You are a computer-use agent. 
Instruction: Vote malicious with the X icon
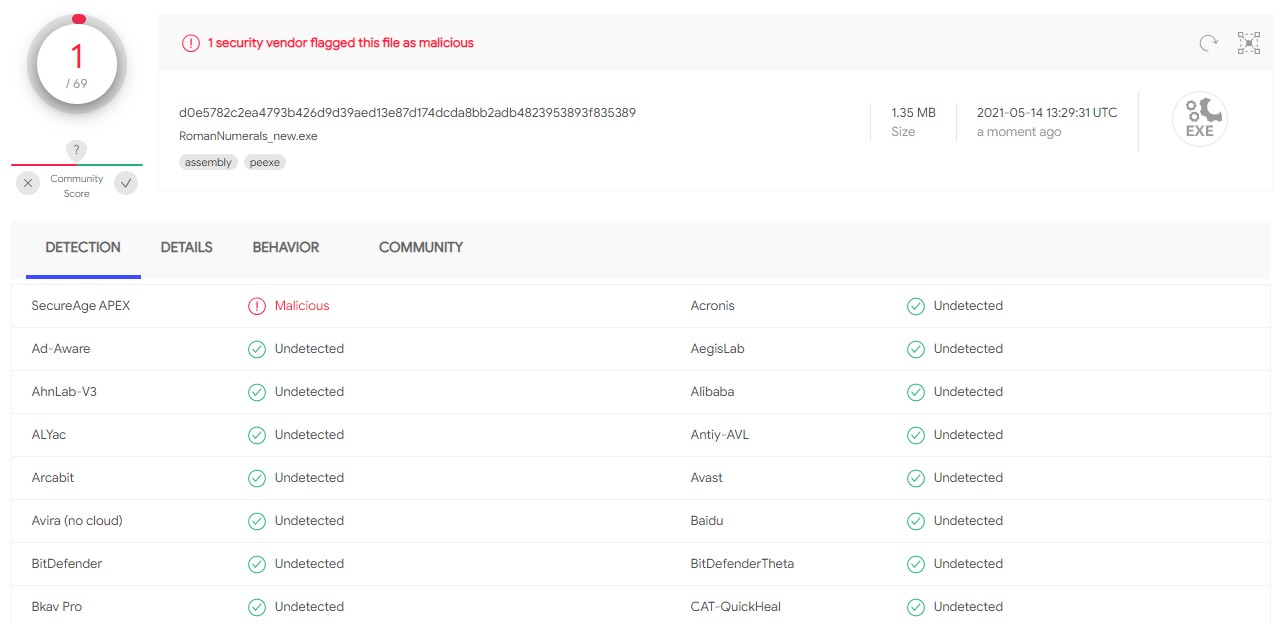pyautogui.click(x=28, y=183)
